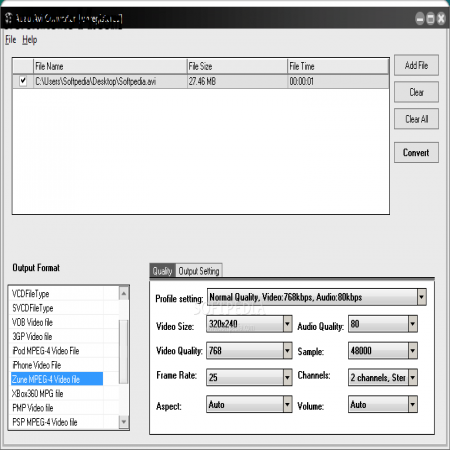Select PSP MPEG-4 Video file format
The height and width of the screenshot is (450, 450).
tap(57, 422)
